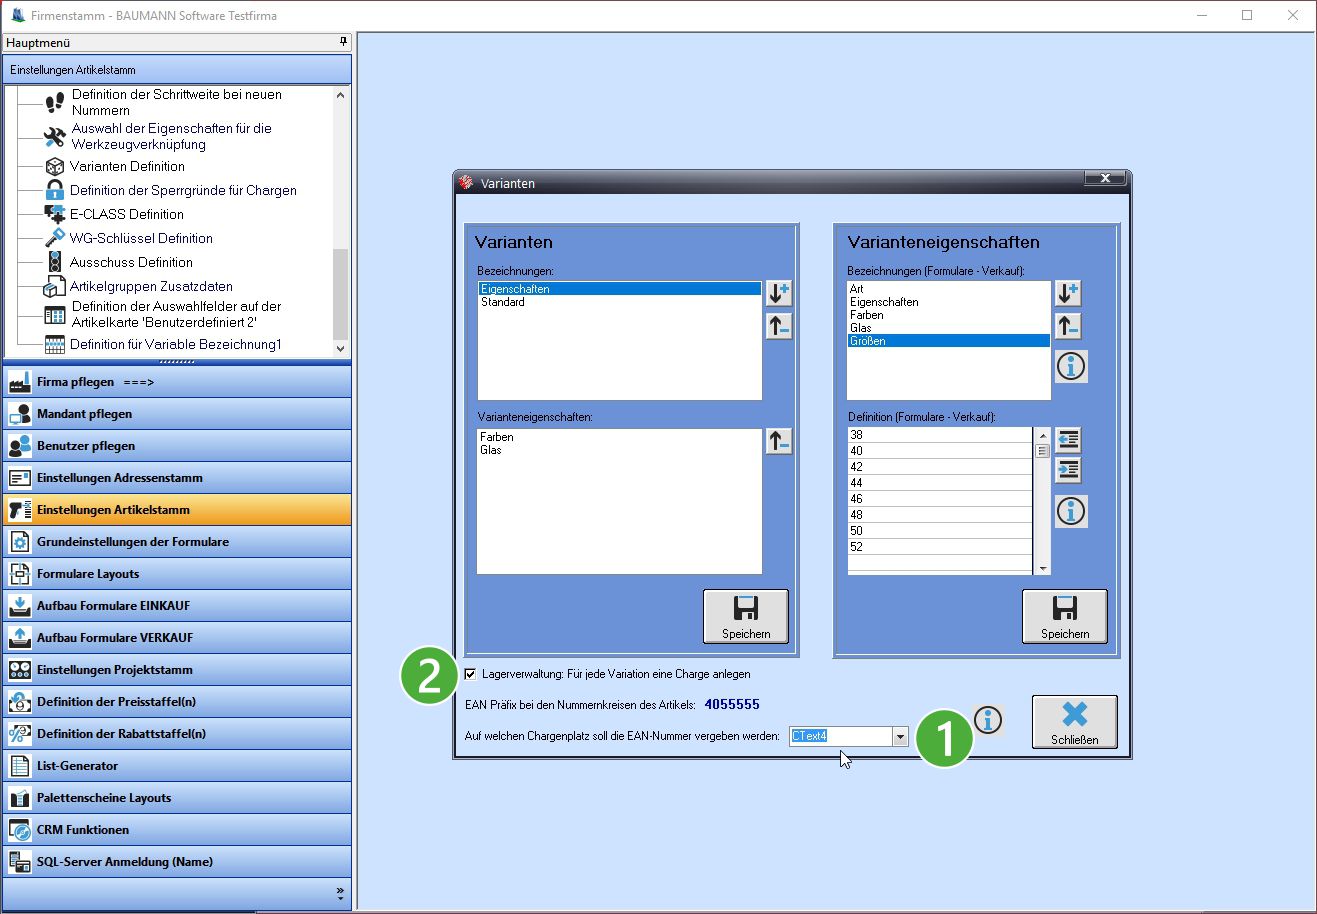
Task: Add new entry to Varianten Bezeichnungen list
Action: coord(779,293)
